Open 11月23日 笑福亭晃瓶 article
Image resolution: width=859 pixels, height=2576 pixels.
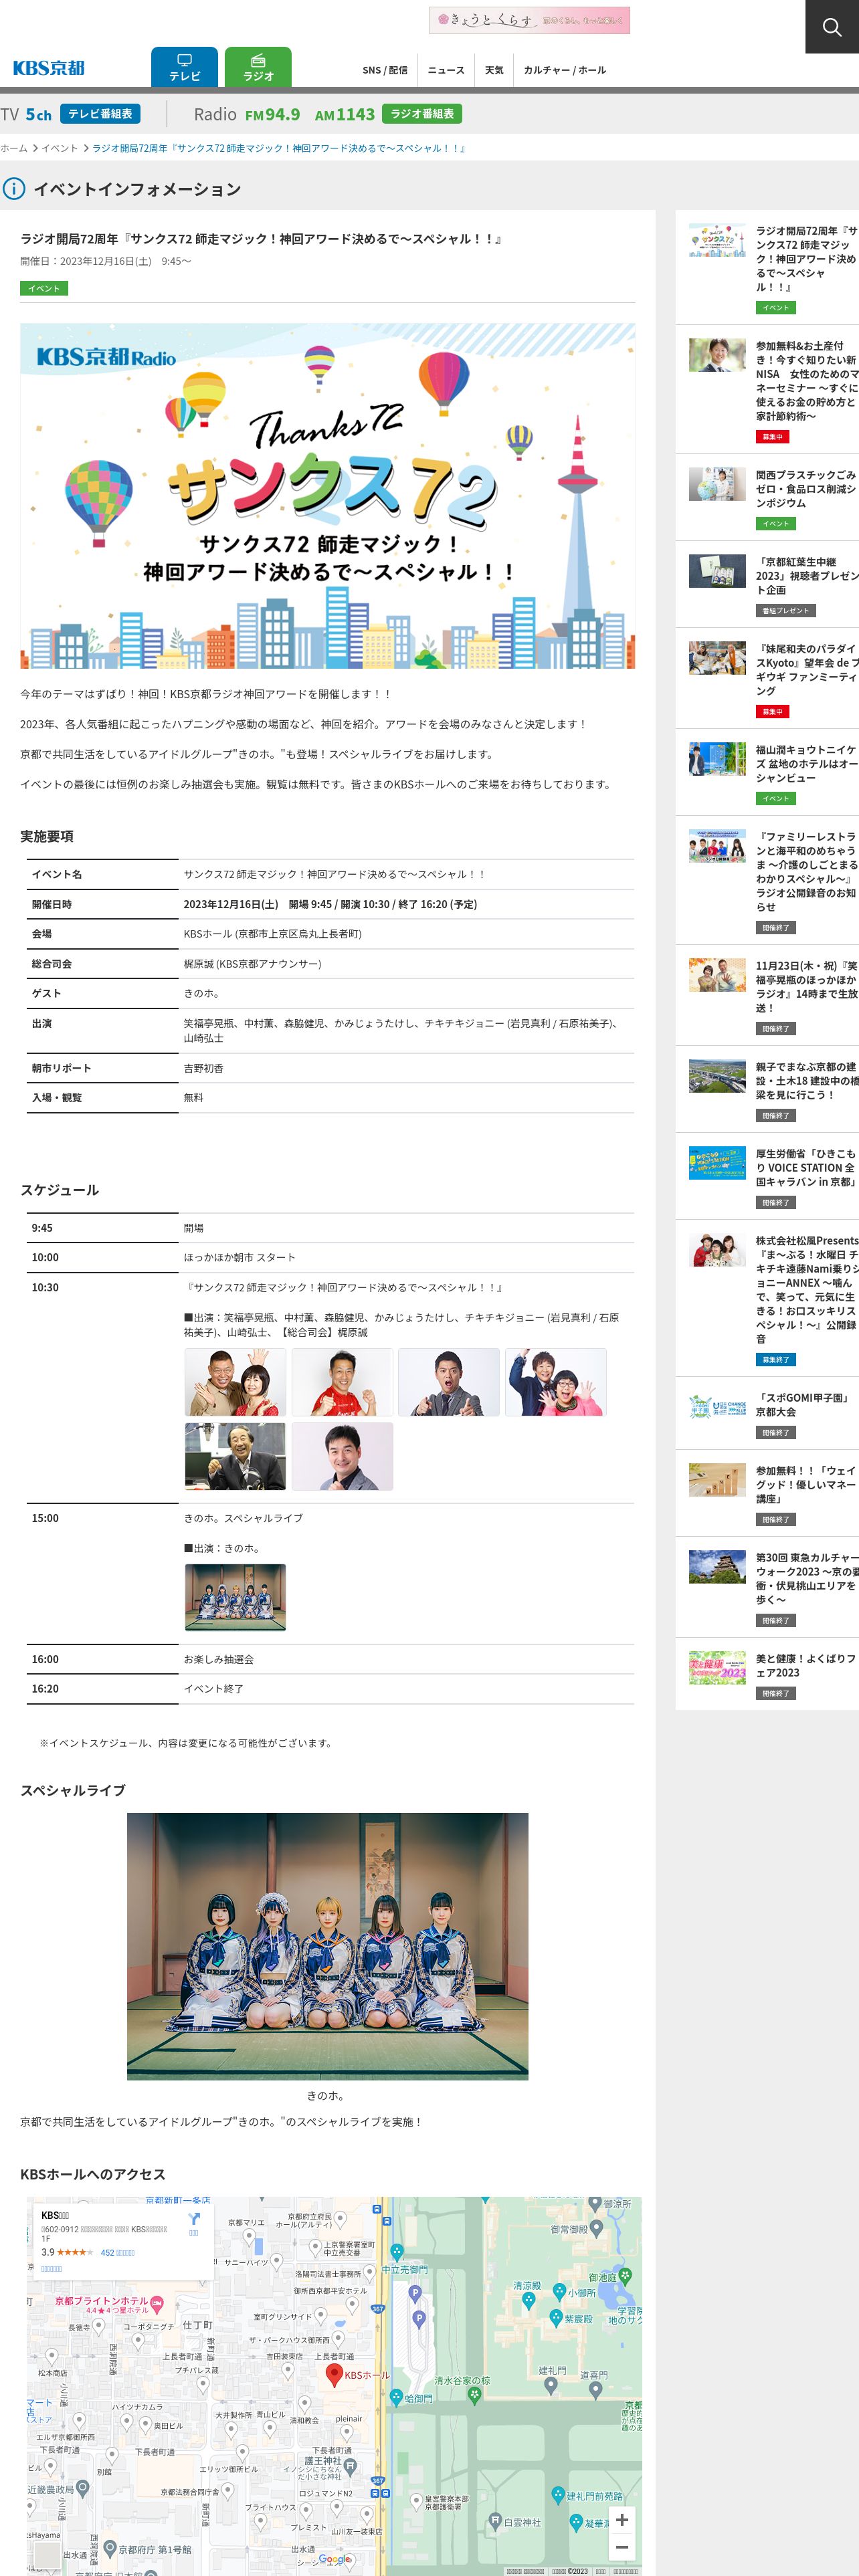[767, 995]
